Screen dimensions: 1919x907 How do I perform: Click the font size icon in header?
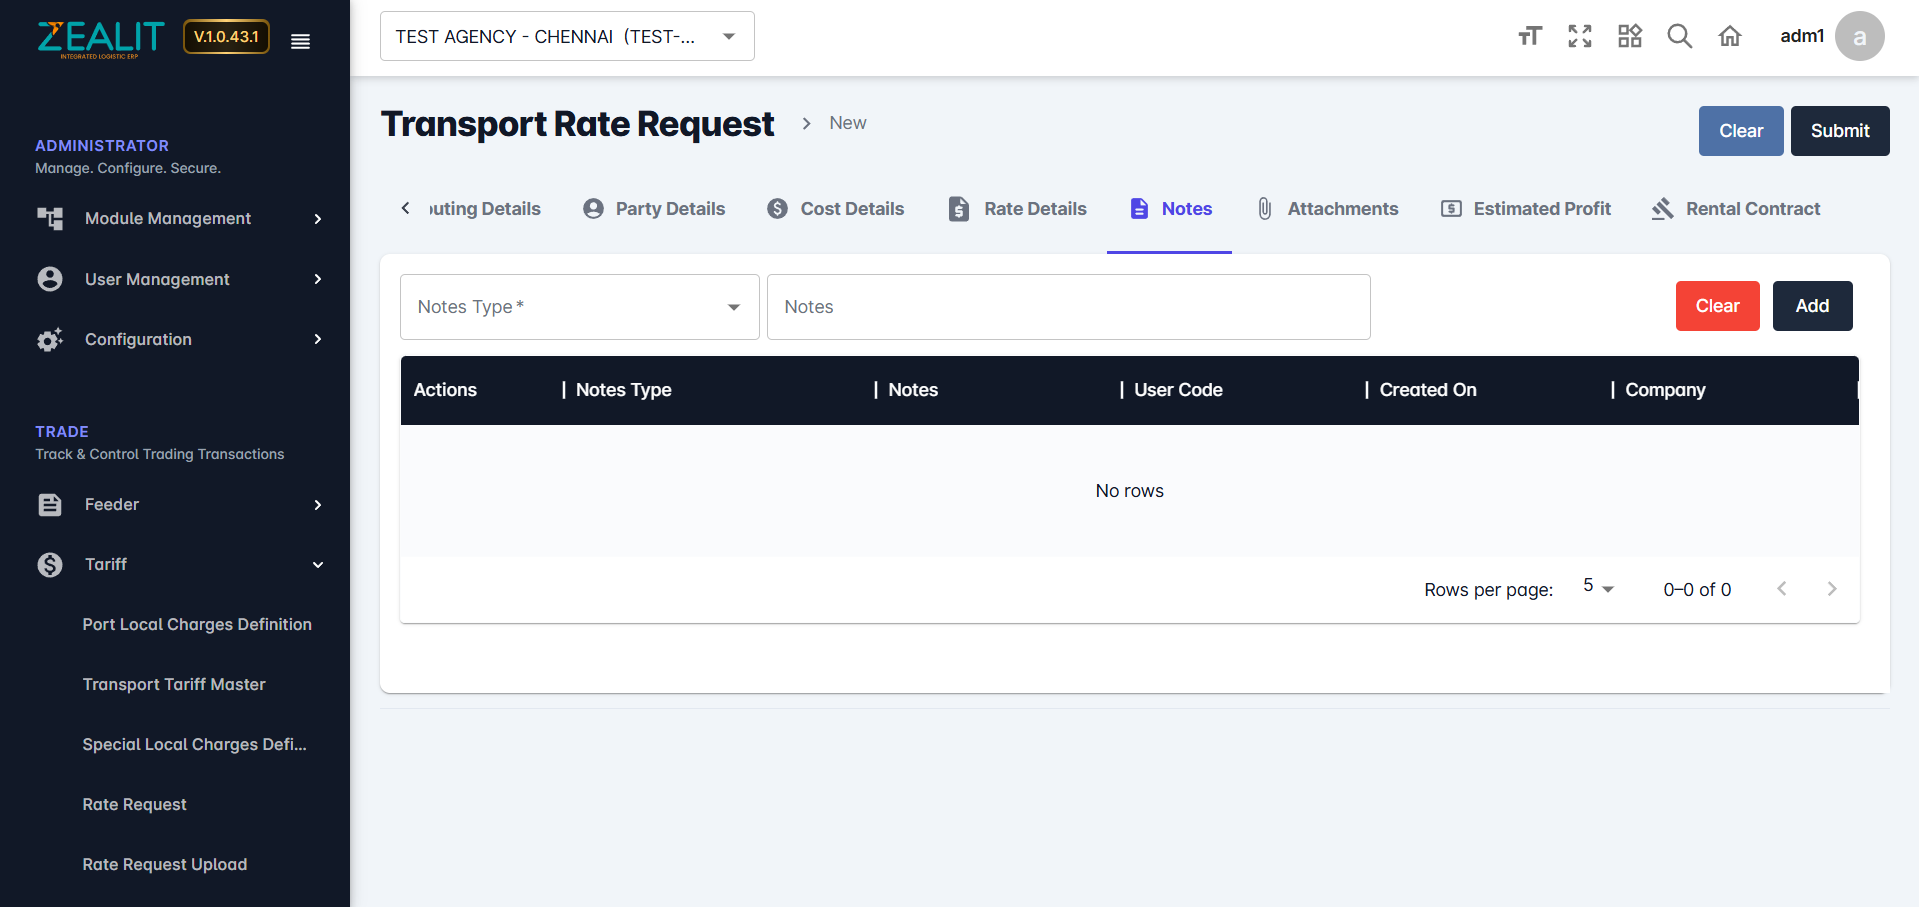tap(1529, 37)
